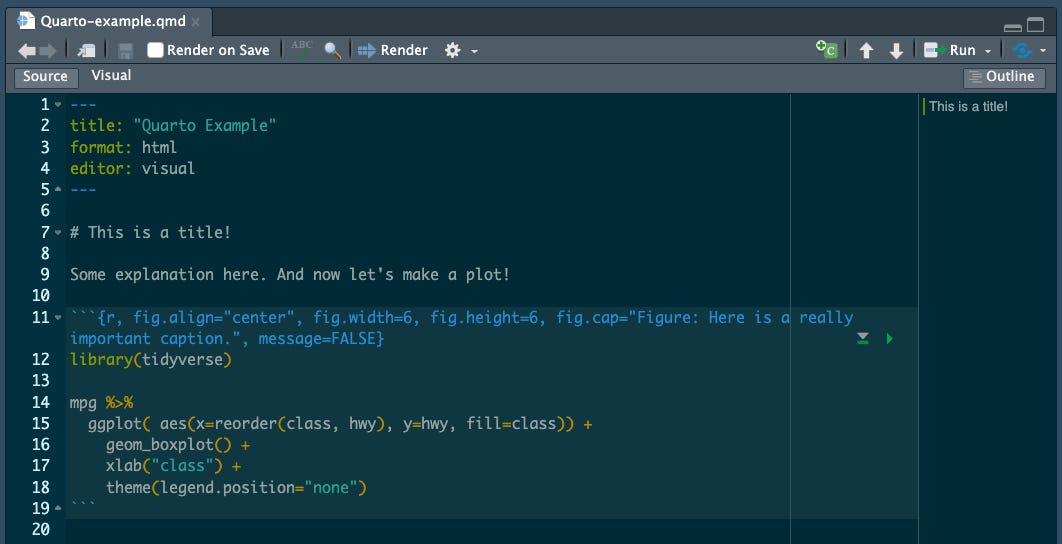This screenshot has width=1062, height=544.
Task: Click the 'format: html' line
Action: (x=123, y=147)
